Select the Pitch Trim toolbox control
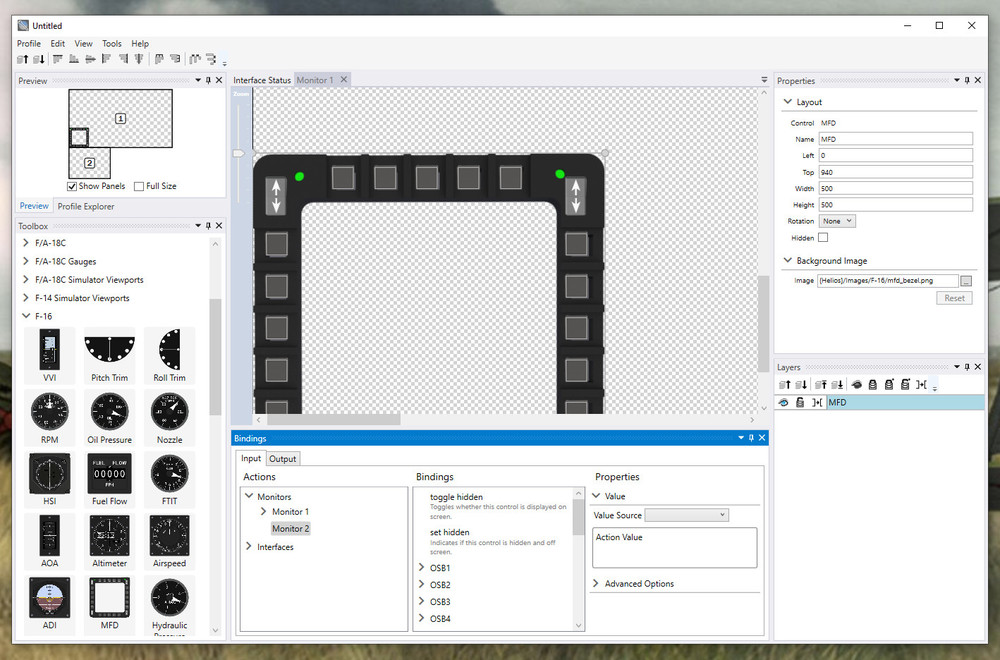 [x=109, y=355]
